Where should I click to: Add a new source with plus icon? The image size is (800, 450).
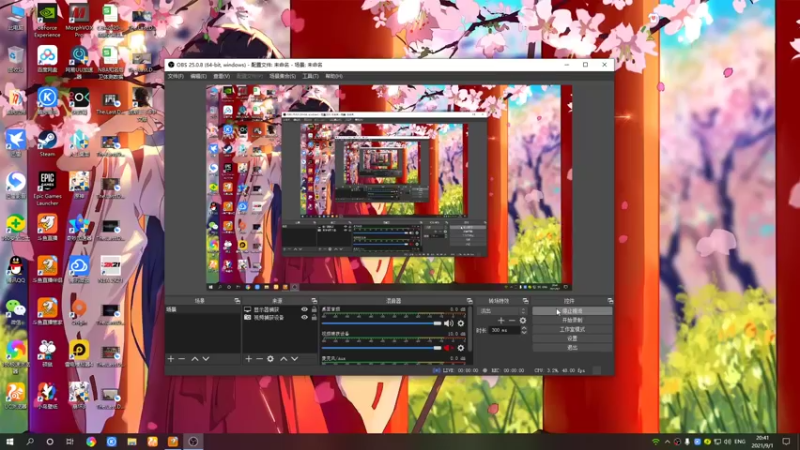click(x=248, y=359)
